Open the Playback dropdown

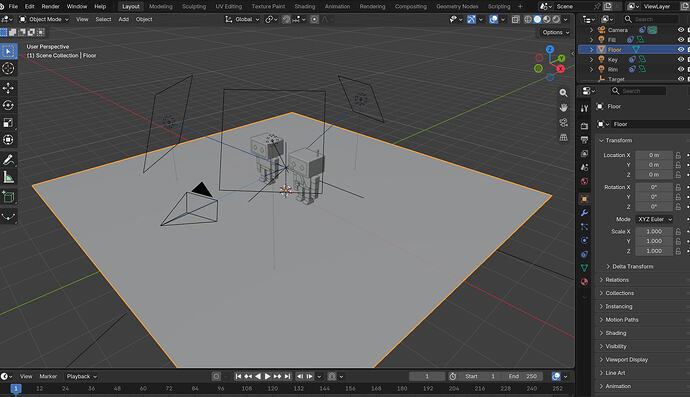[81, 377]
